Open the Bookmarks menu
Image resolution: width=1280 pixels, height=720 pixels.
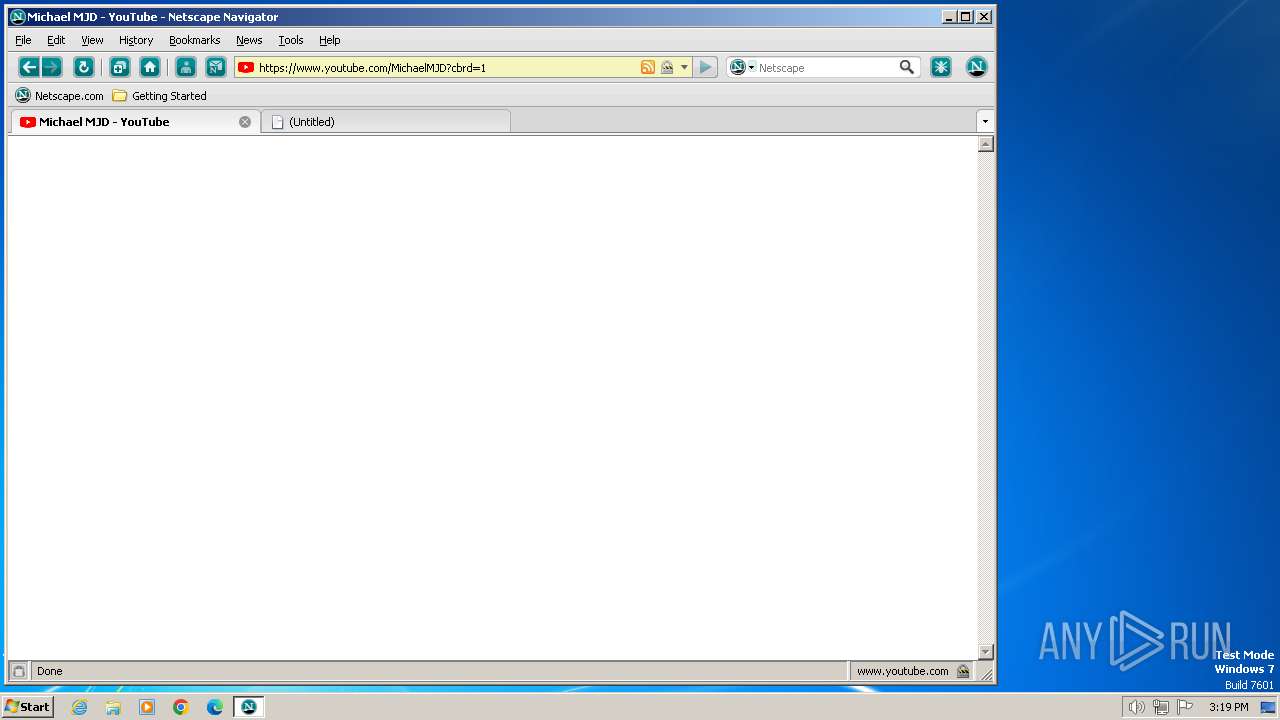point(194,40)
